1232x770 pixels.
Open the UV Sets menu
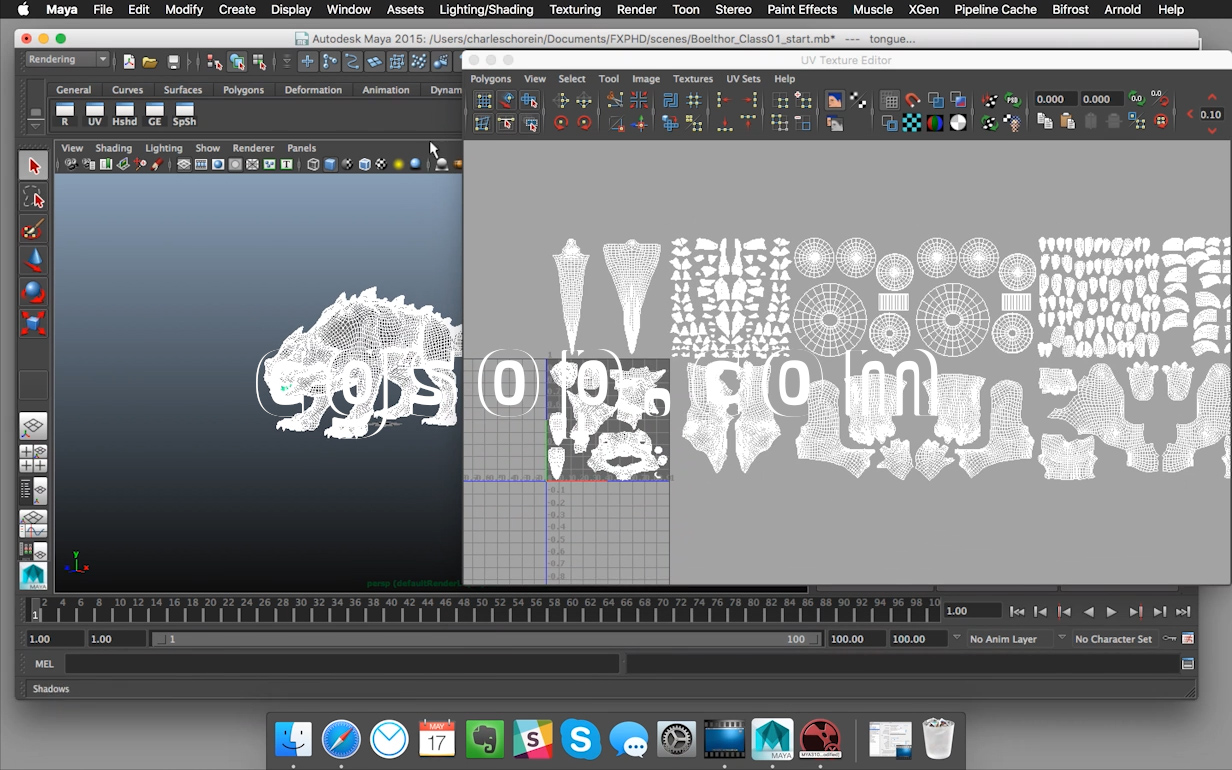tap(743, 79)
